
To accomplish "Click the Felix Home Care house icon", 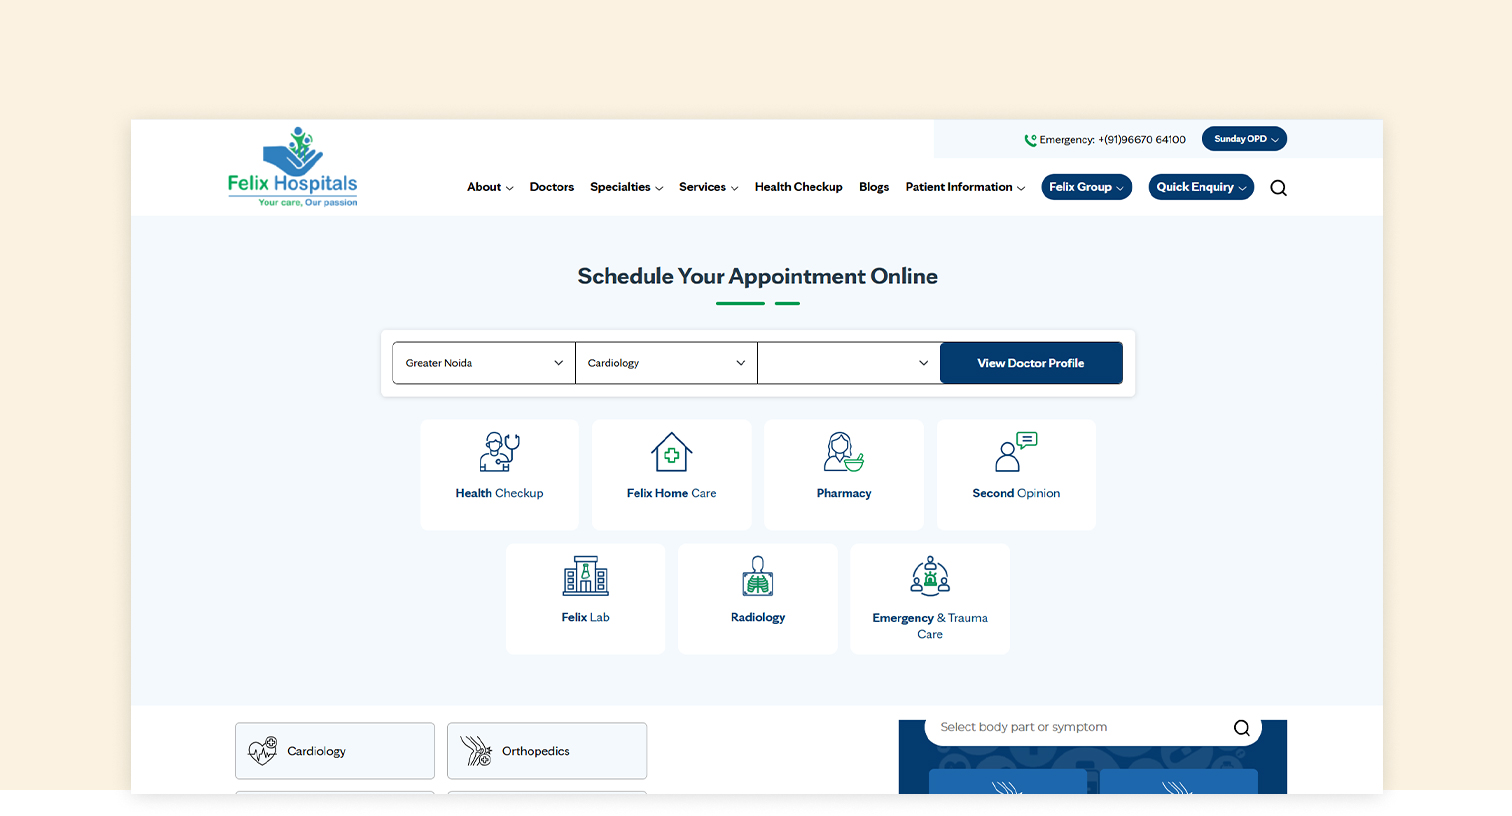I will (x=671, y=453).
